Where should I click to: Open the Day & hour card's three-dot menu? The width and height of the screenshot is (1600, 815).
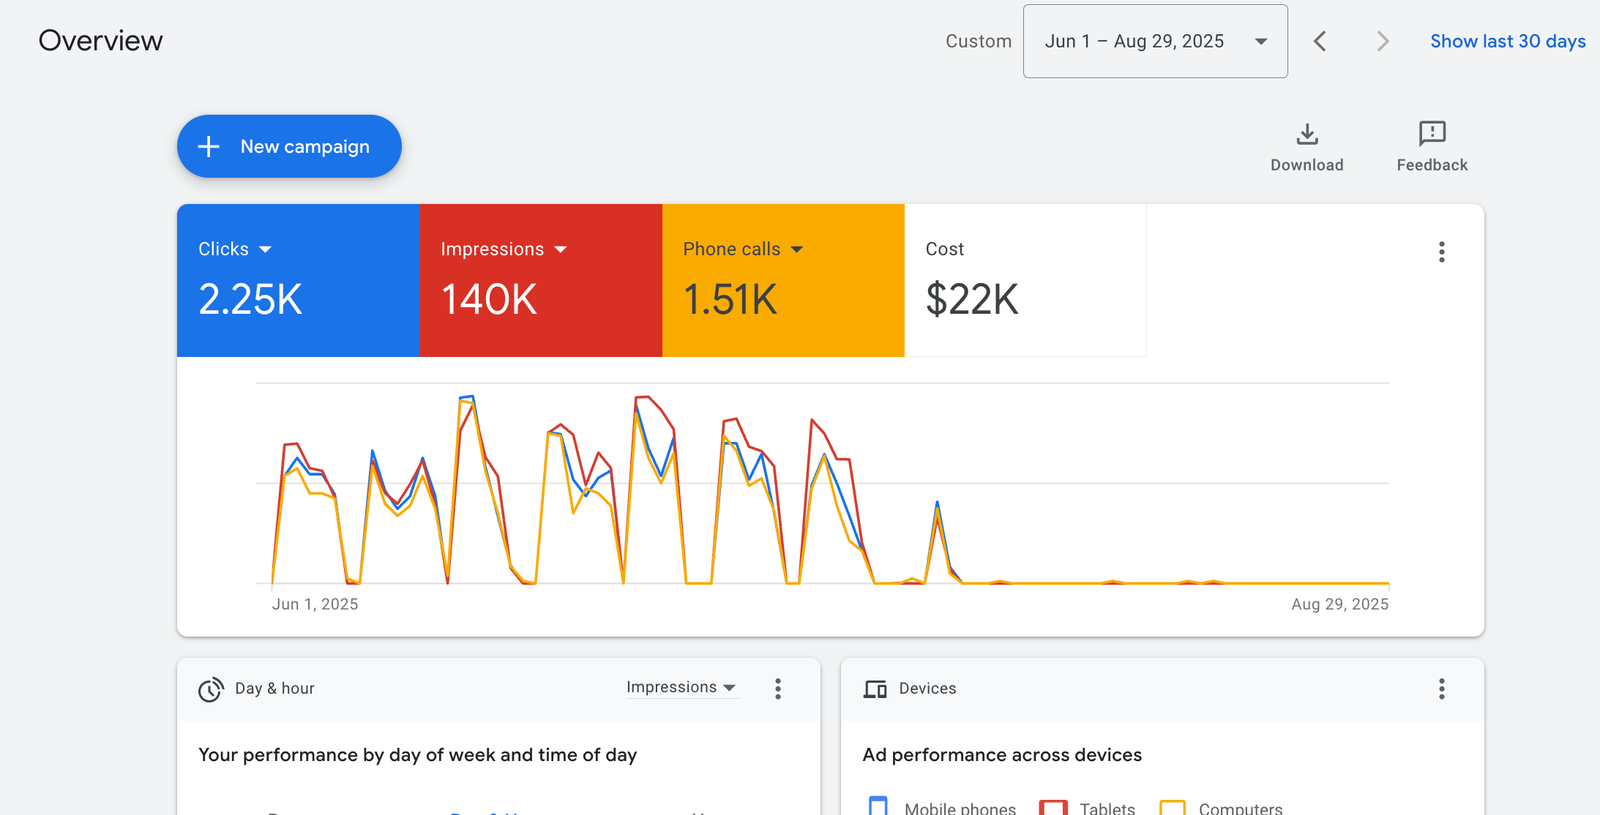pos(778,689)
